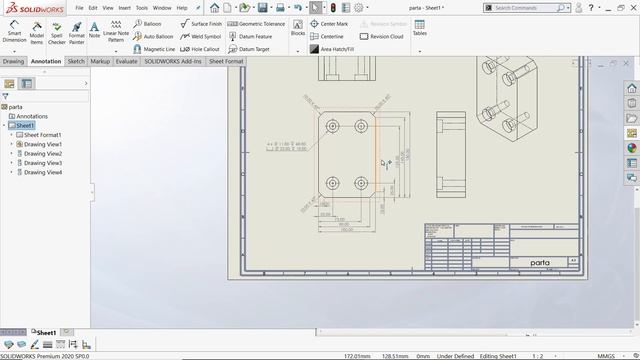640x360 pixels.
Task: Expand the Sheet Format1 node
Action: pos(11,135)
